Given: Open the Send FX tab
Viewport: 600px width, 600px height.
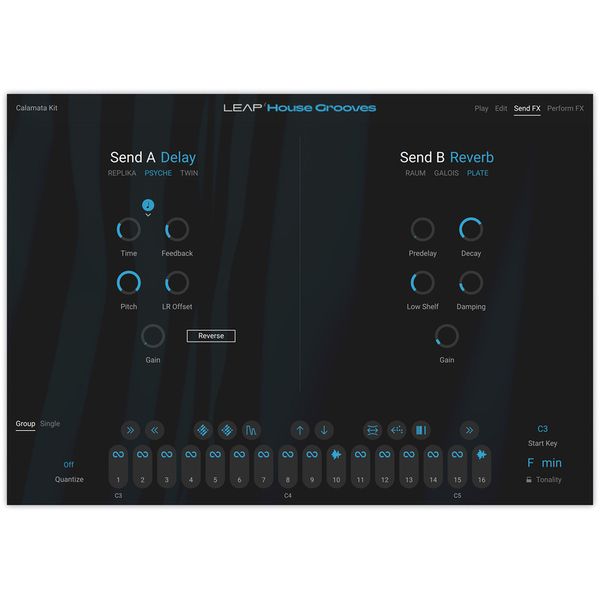Looking at the screenshot, I should pyautogui.click(x=527, y=108).
